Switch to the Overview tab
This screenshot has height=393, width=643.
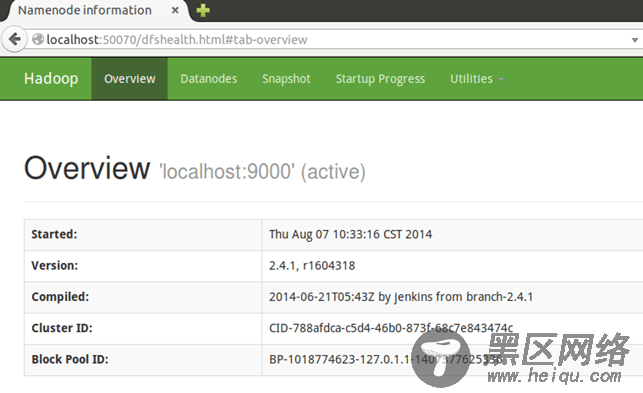(x=130, y=79)
